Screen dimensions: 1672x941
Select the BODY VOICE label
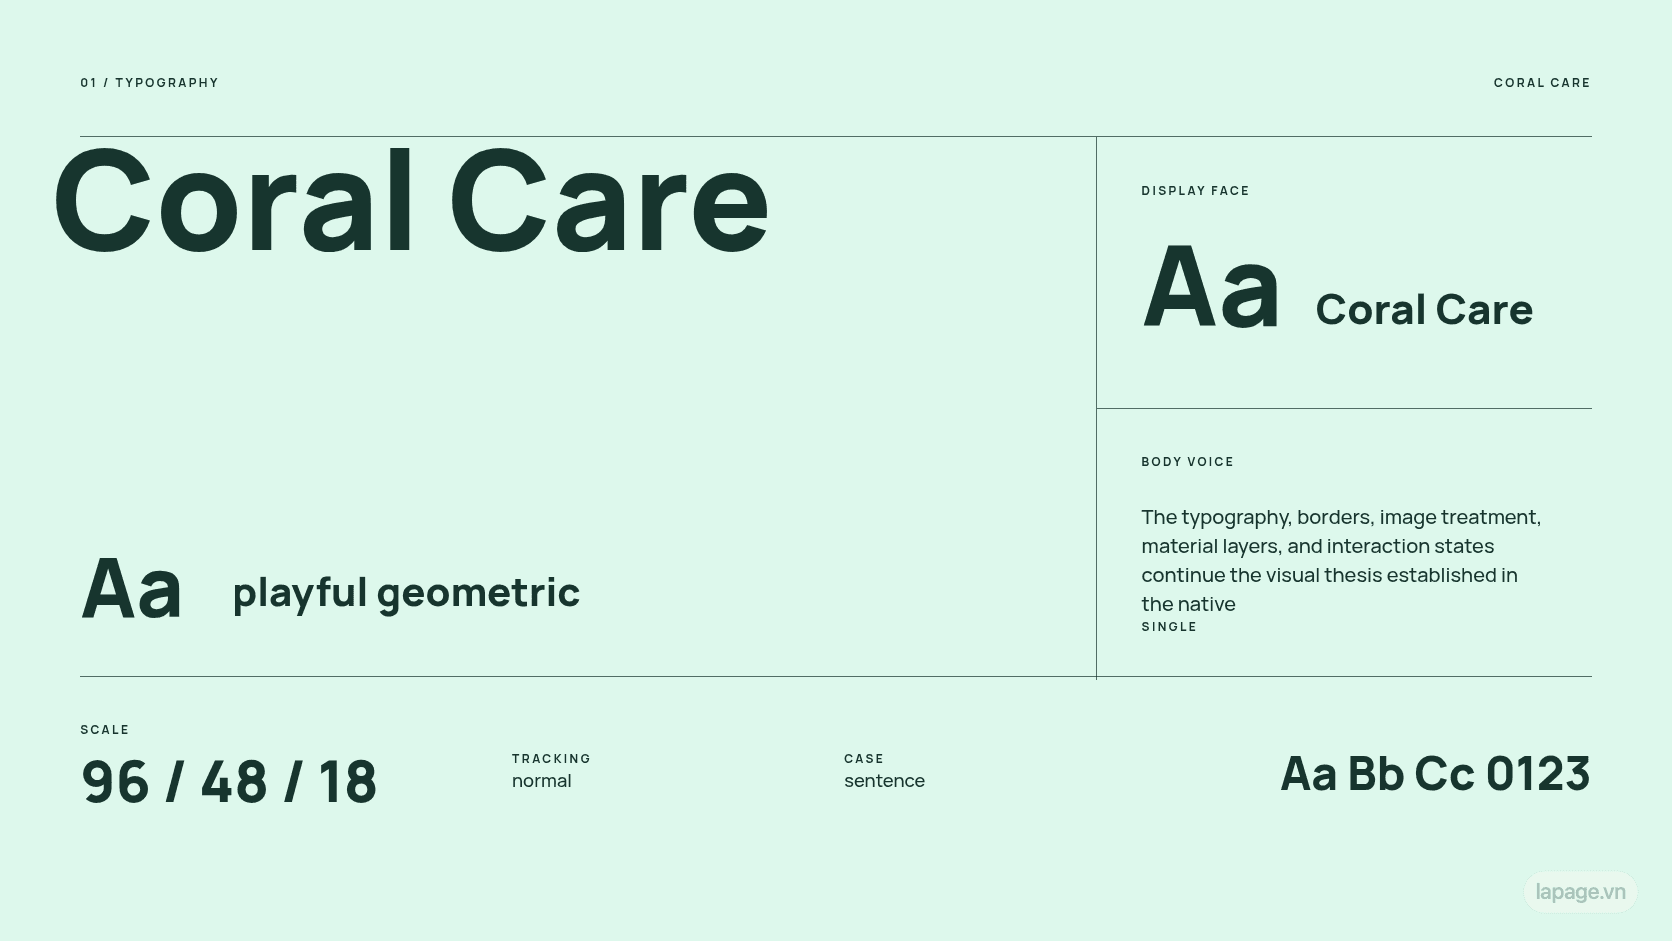pyautogui.click(x=1187, y=462)
